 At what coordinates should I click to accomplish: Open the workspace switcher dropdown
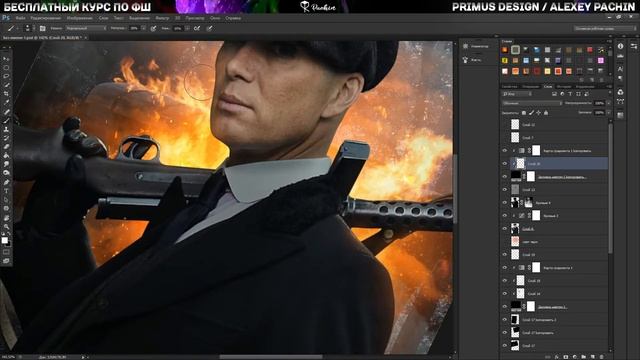tap(605, 28)
